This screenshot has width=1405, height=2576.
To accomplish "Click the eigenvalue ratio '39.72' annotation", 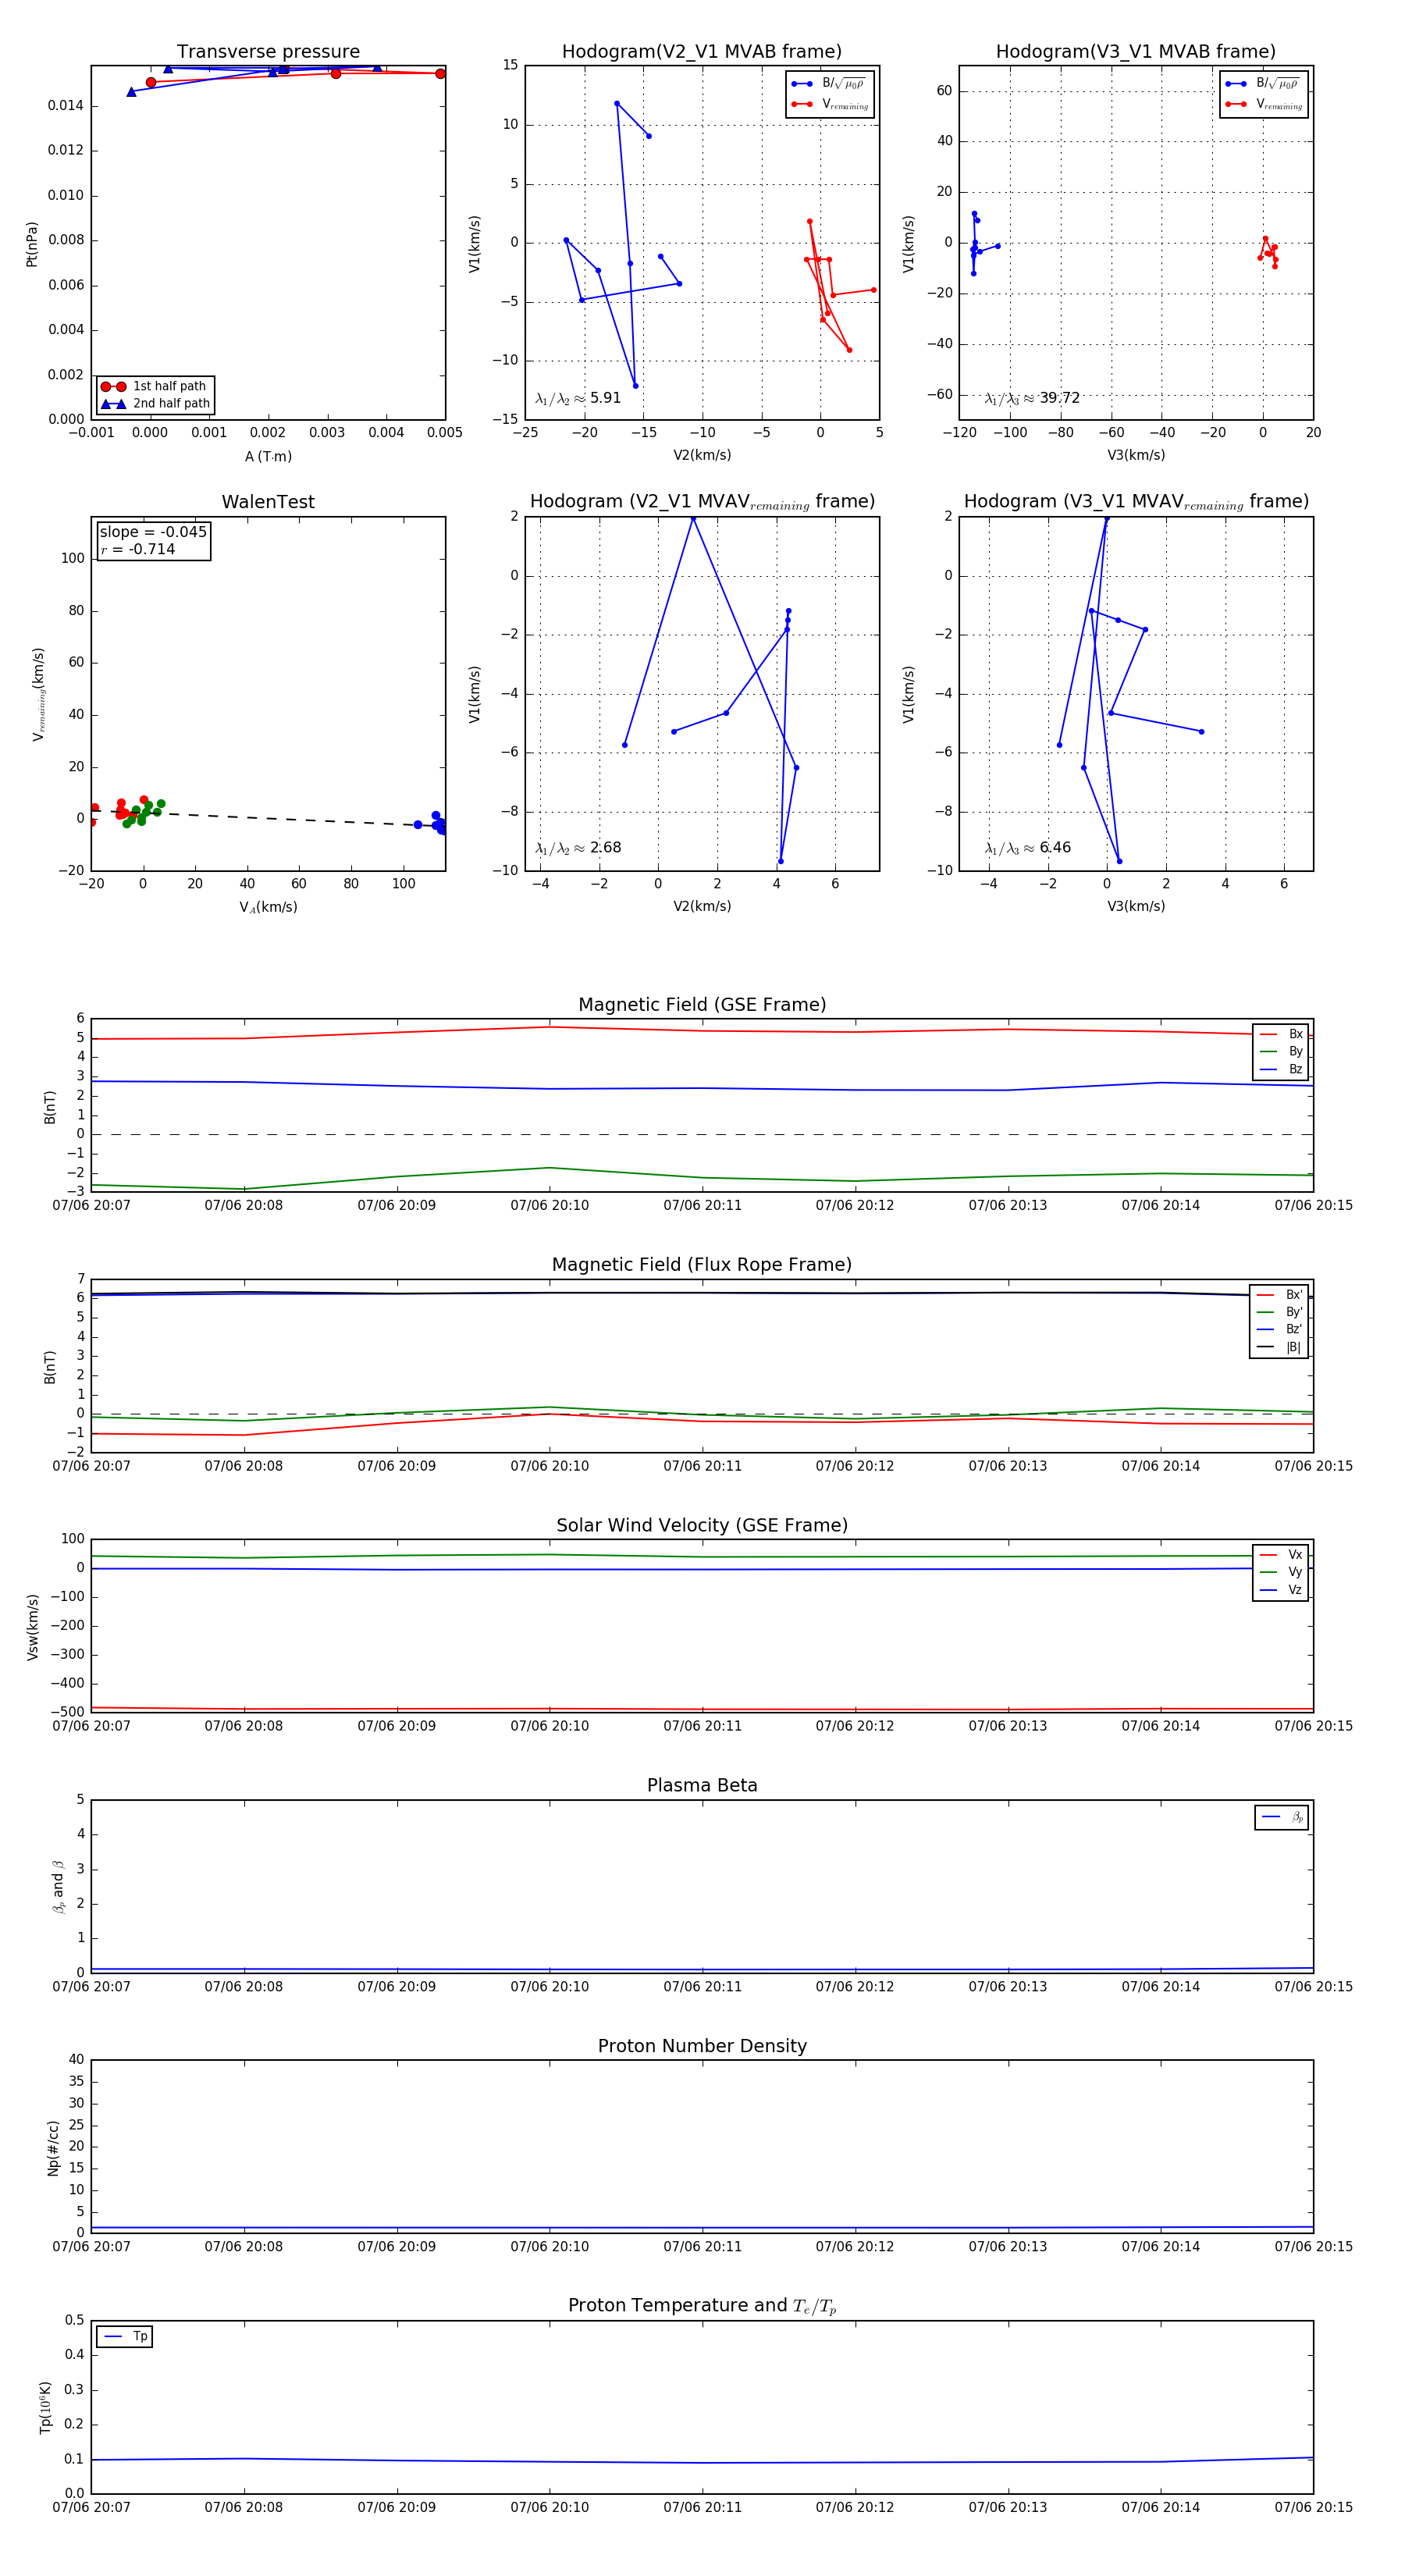I will point(1032,398).
